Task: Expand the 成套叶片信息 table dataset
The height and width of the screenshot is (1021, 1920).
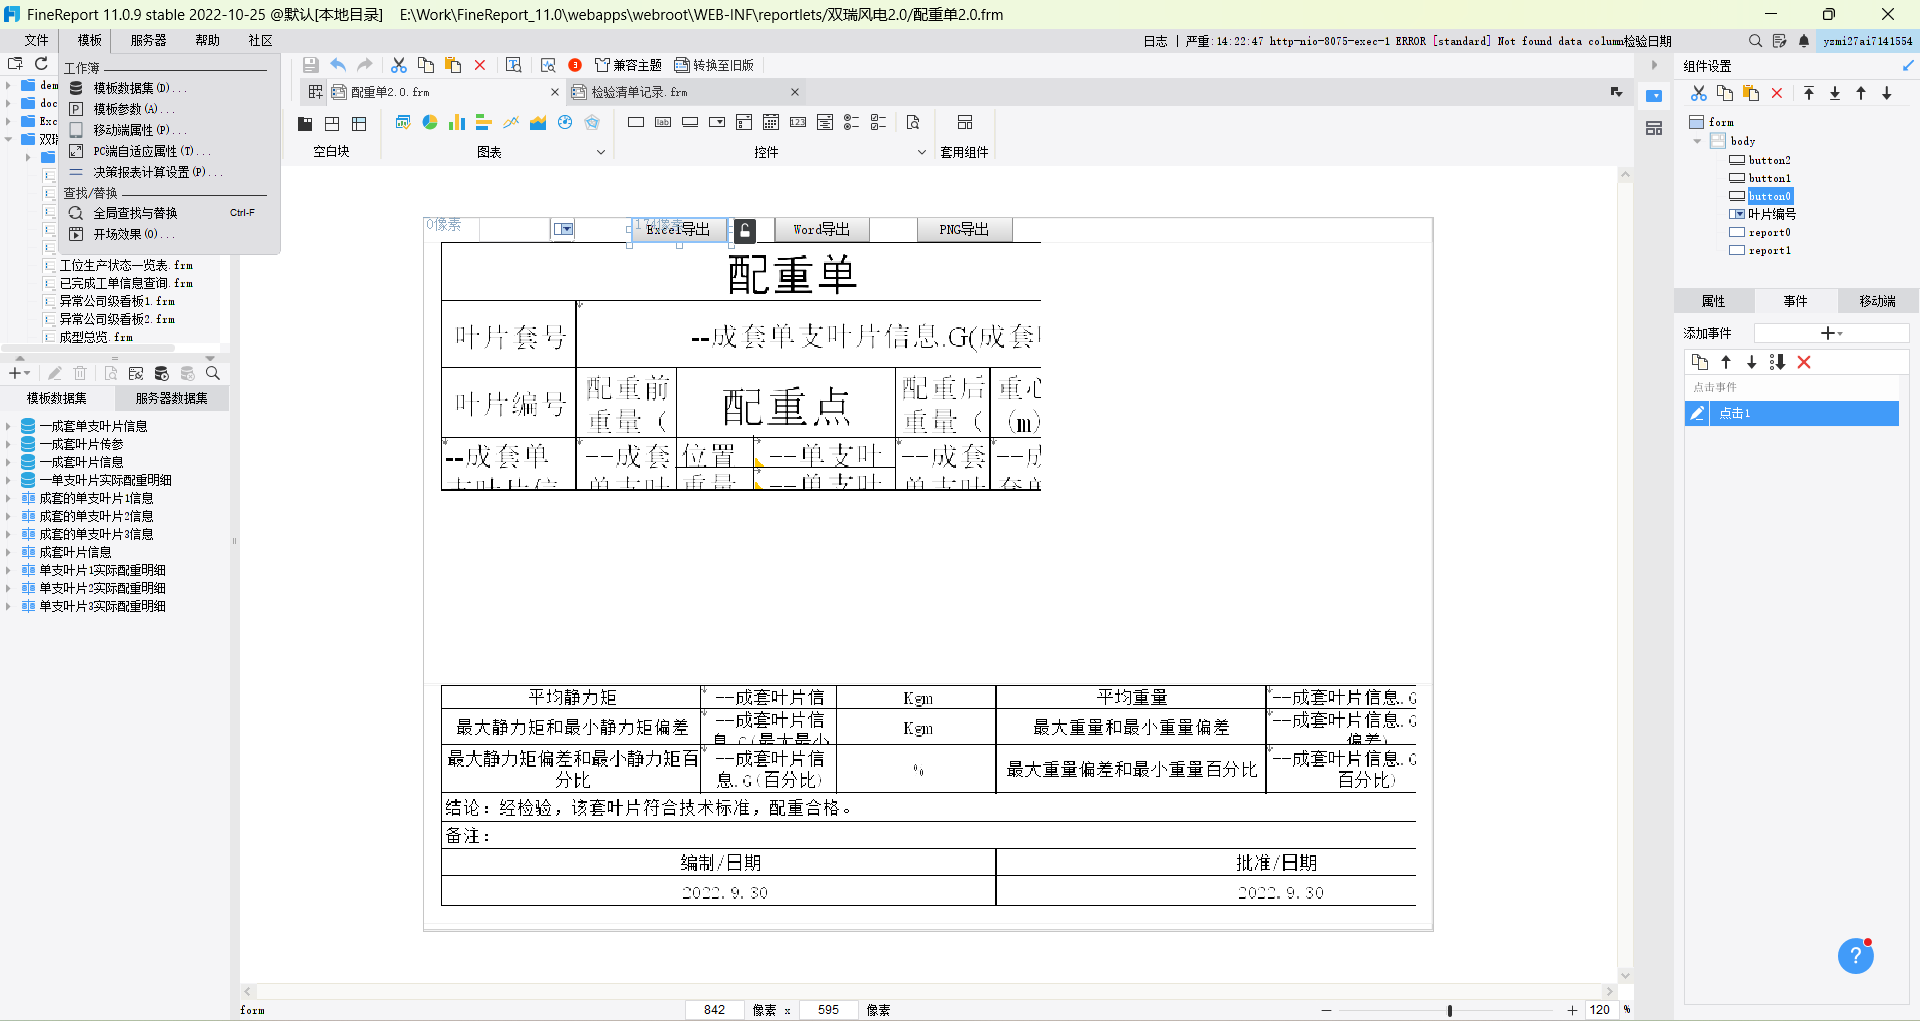Action: coord(8,552)
